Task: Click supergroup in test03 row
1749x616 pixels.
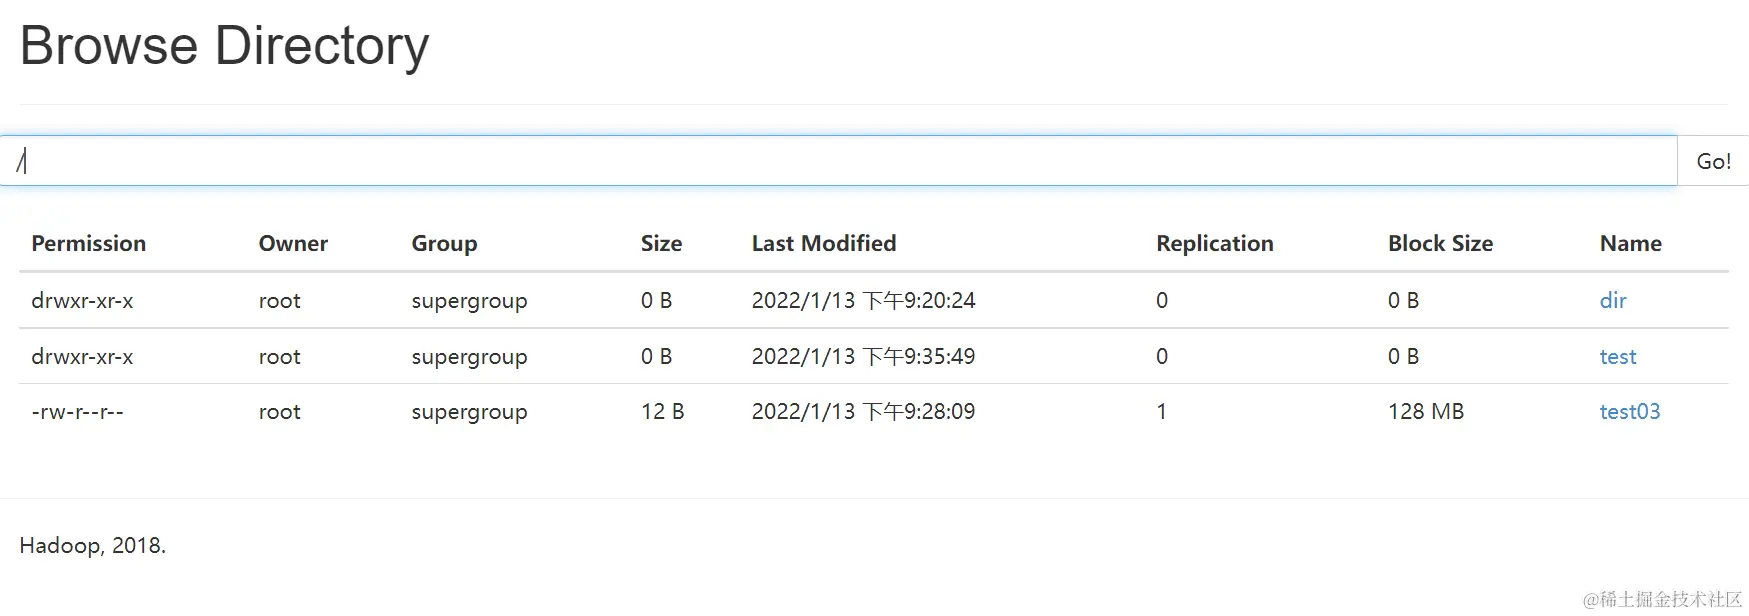Action: (x=469, y=411)
